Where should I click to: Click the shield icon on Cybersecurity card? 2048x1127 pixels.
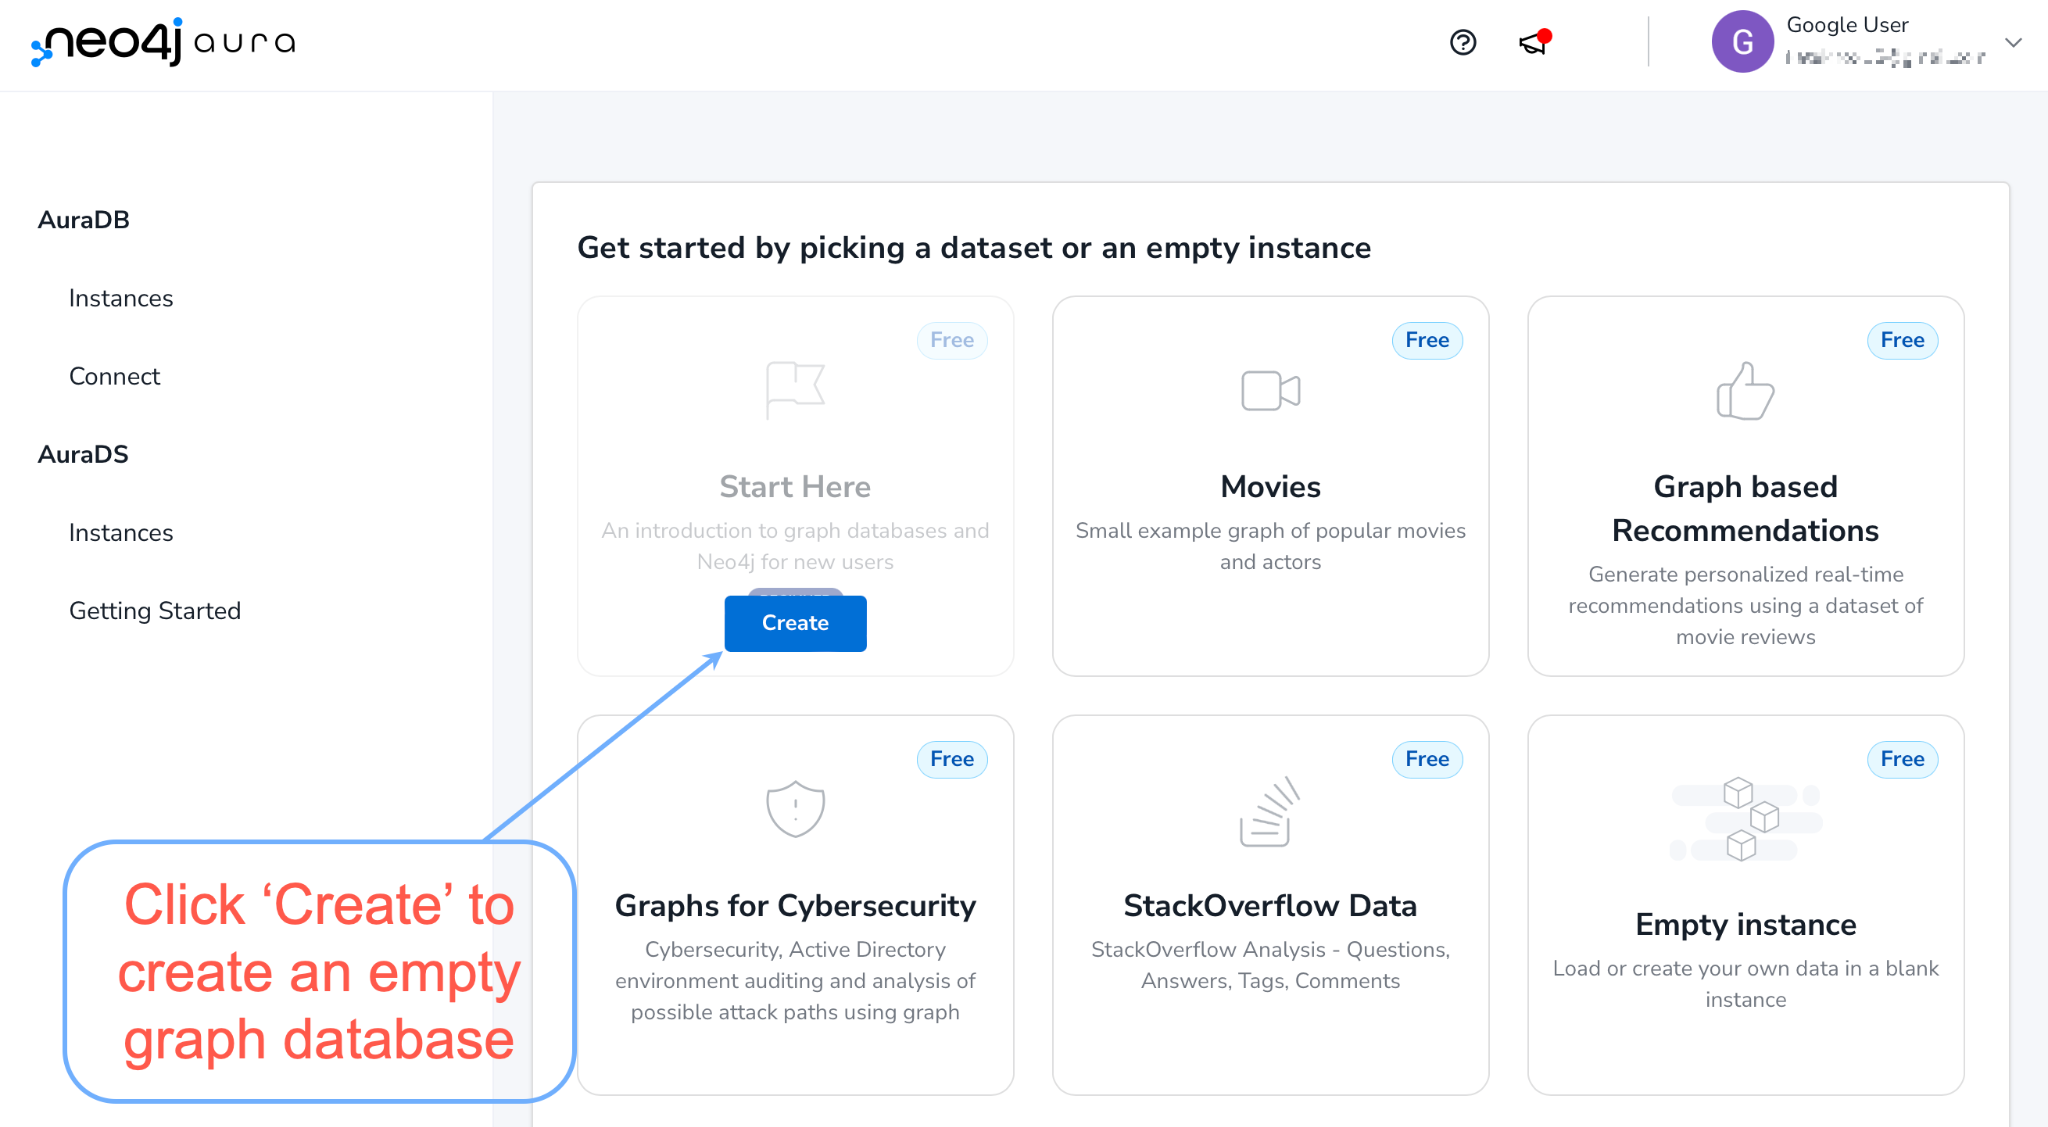coord(795,808)
